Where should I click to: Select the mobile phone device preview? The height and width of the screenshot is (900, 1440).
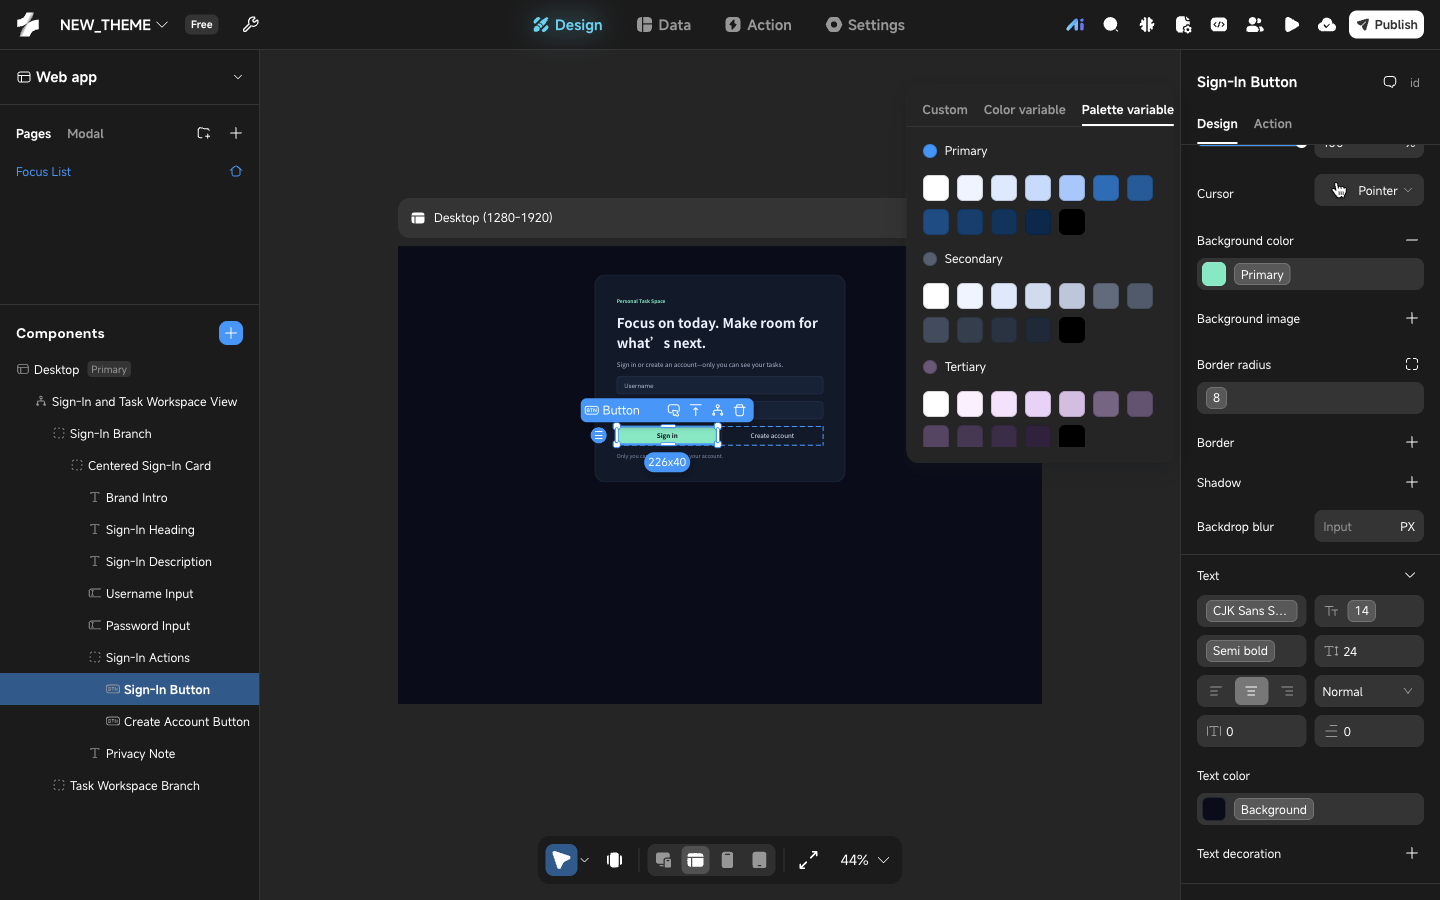[x=728, y=860]
